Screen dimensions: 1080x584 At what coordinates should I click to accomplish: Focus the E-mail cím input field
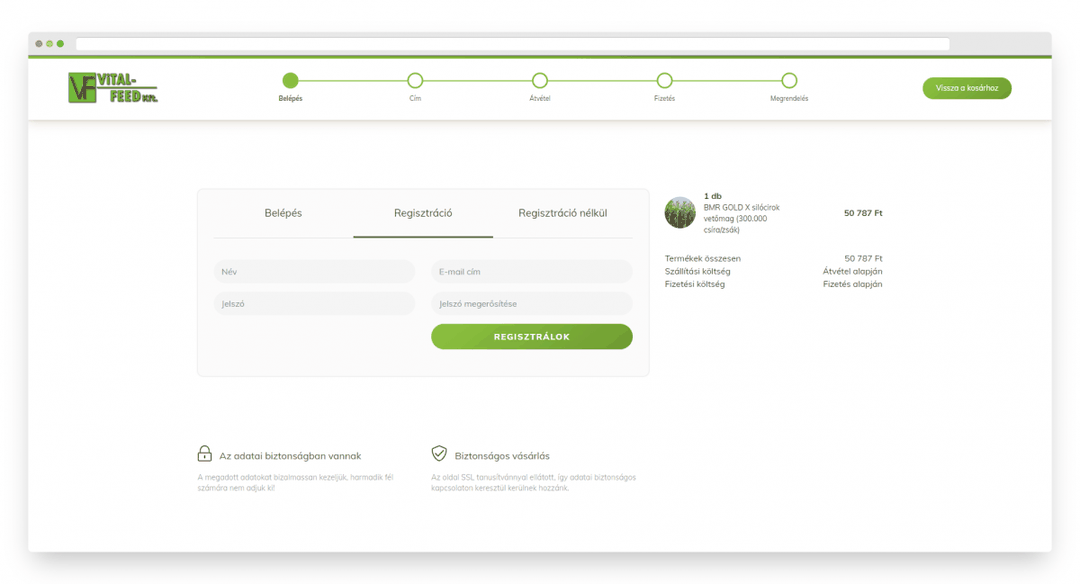532,272
